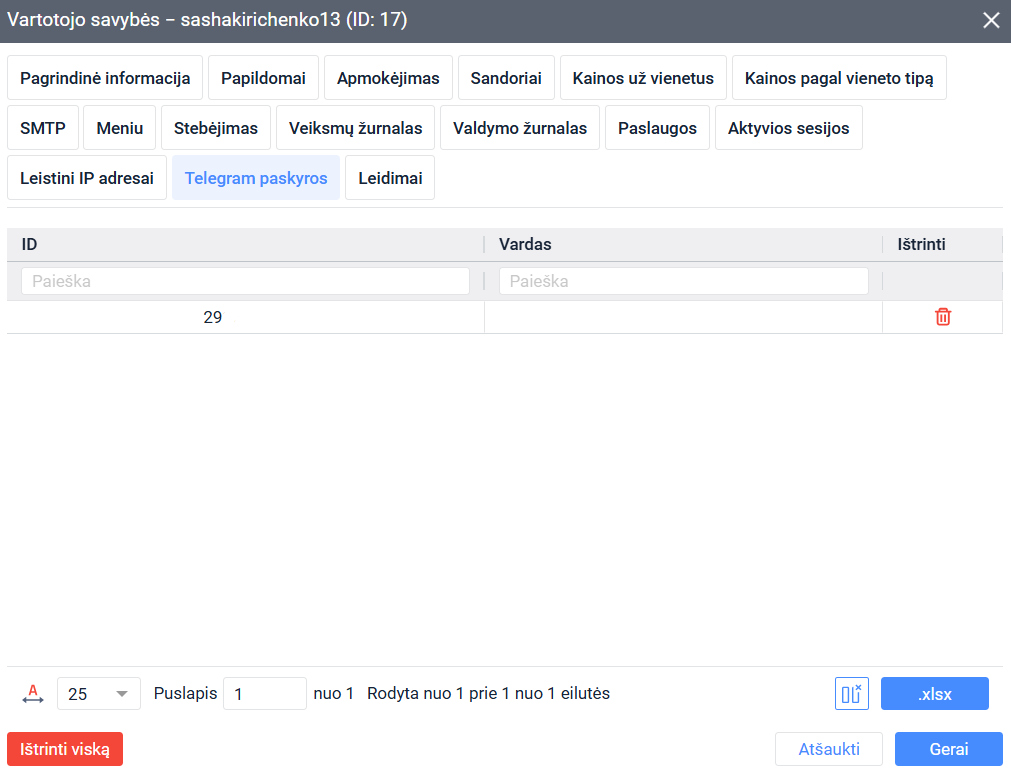Click the column chooser icon beside .xlsx
Viewport: 1011px width, 774px height.
(851, 694)
